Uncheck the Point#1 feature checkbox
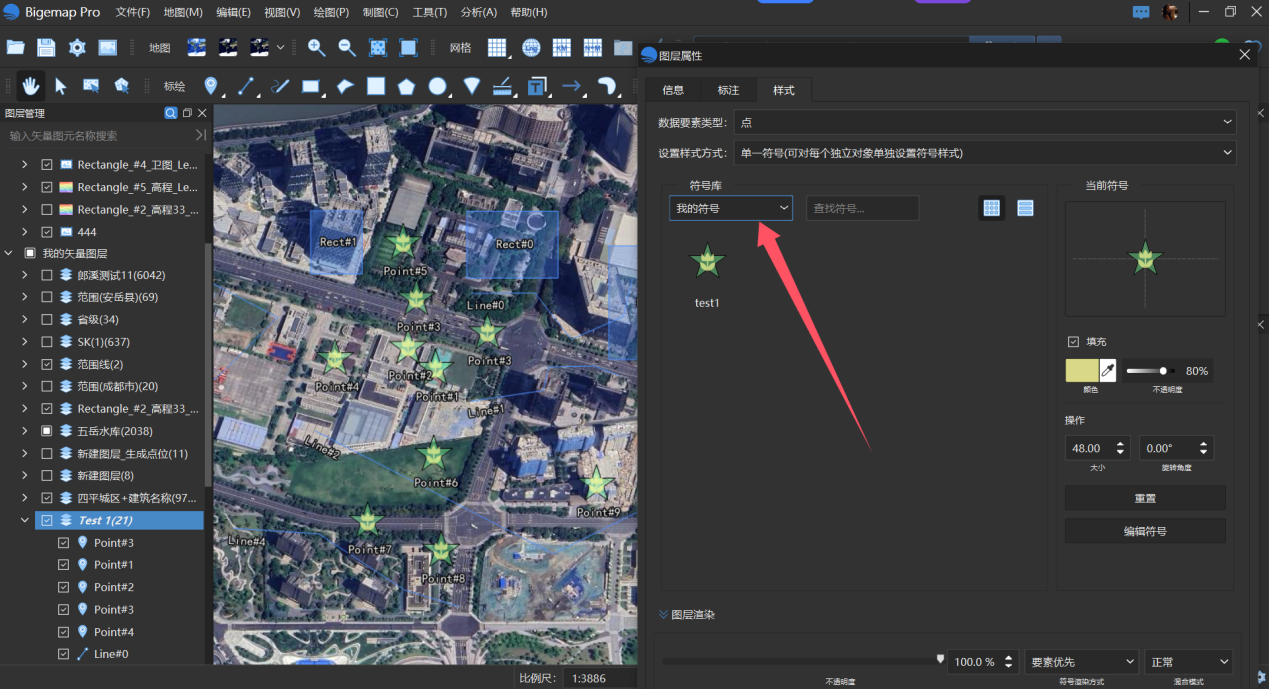 [x=64, y=565]
